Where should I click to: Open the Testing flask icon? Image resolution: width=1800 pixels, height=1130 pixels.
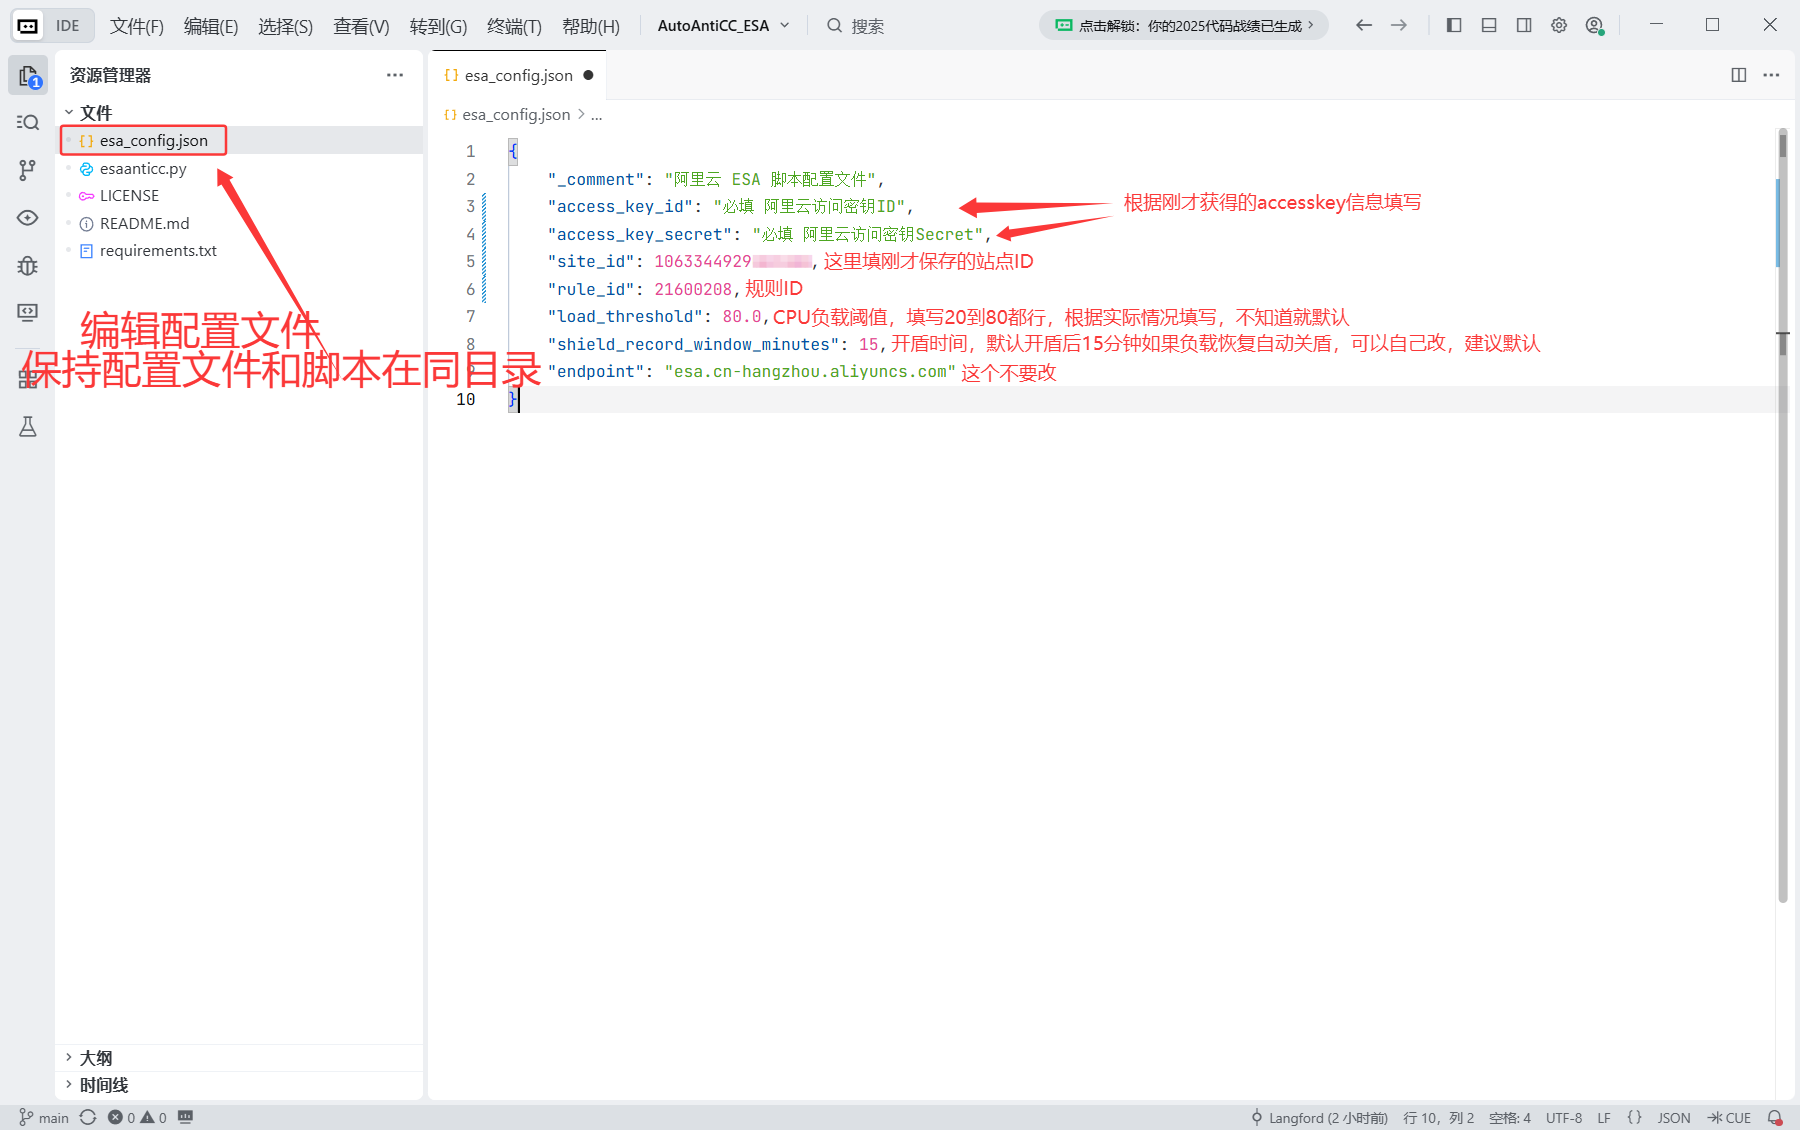pos(28,427)
